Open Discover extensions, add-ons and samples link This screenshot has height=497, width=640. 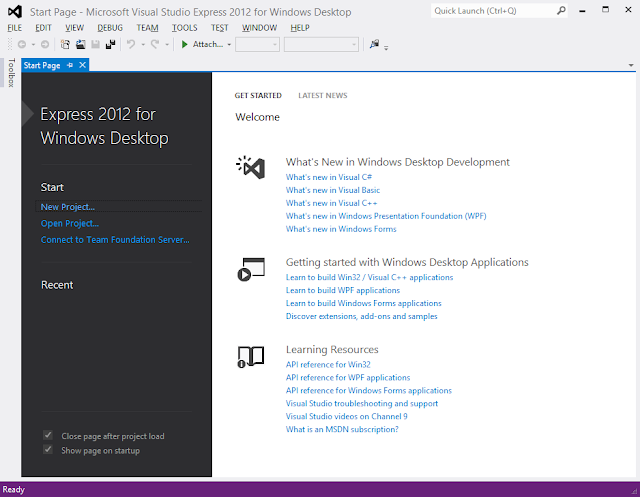click(x=362, y=316)
